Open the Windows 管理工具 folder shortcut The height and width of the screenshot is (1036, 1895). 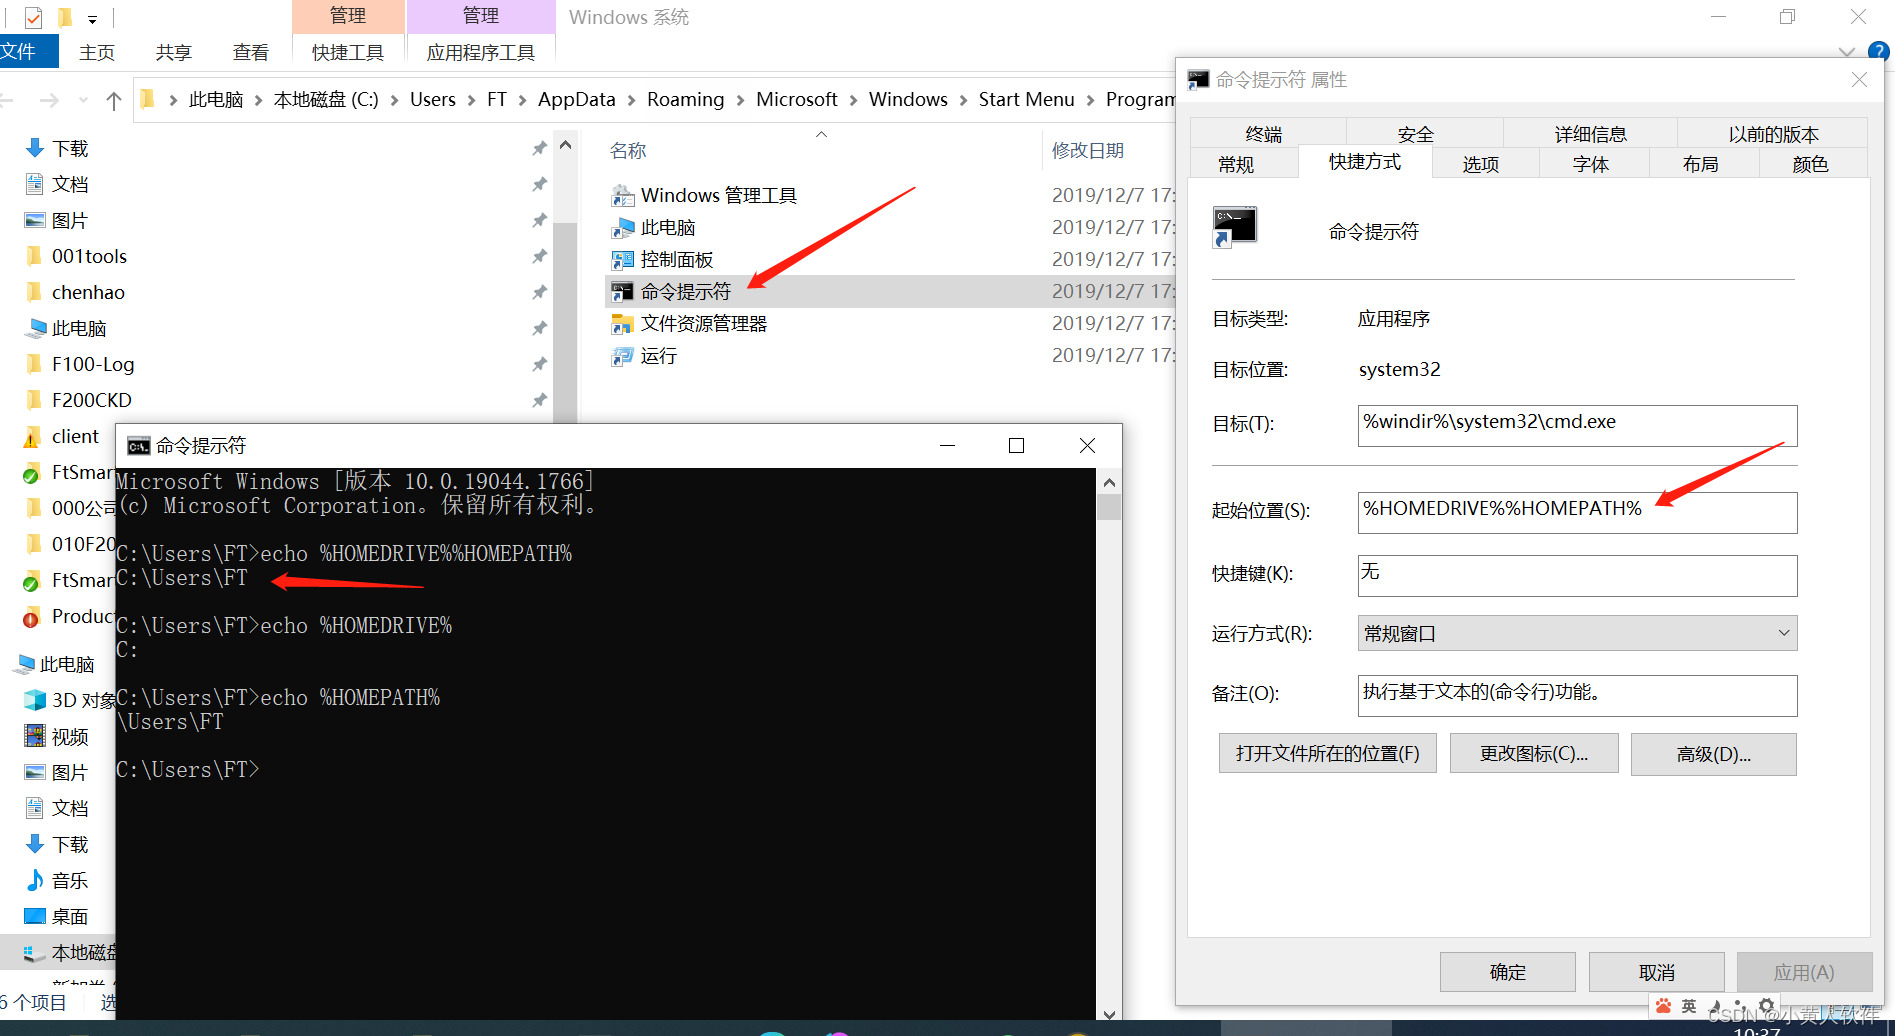[718, 195]
